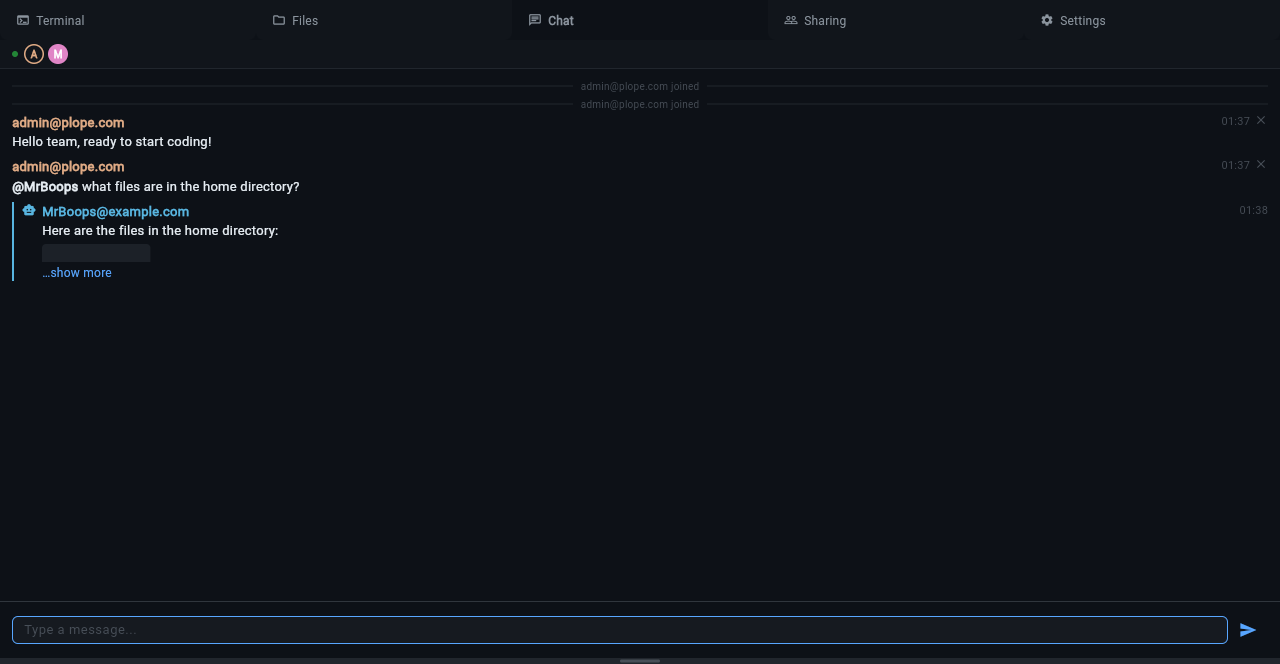Delete the '@MrBoops what files' message with X
This screenshot has width=1280, height=664.
click(x=1261, y=164)
